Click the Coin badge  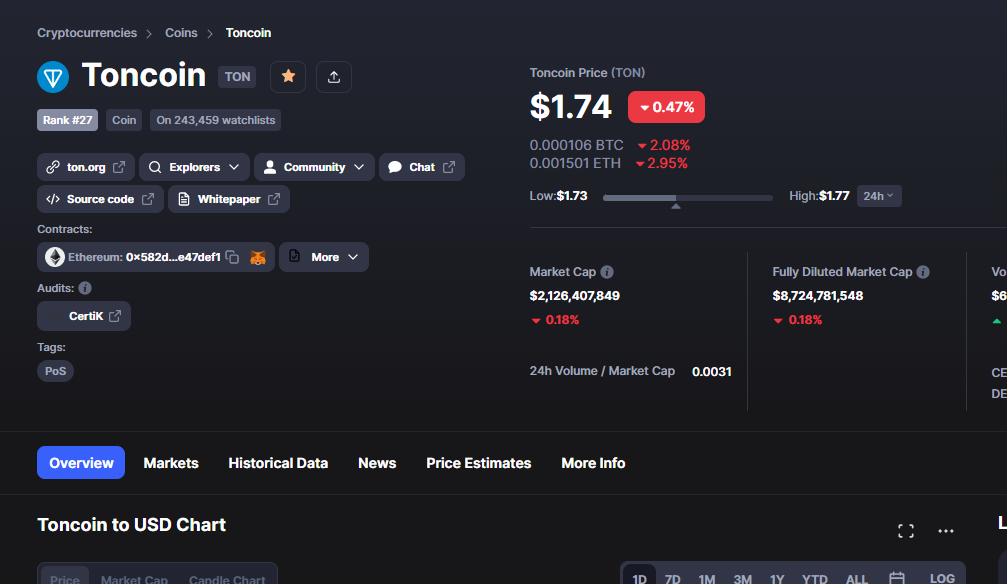coord(124,120)
